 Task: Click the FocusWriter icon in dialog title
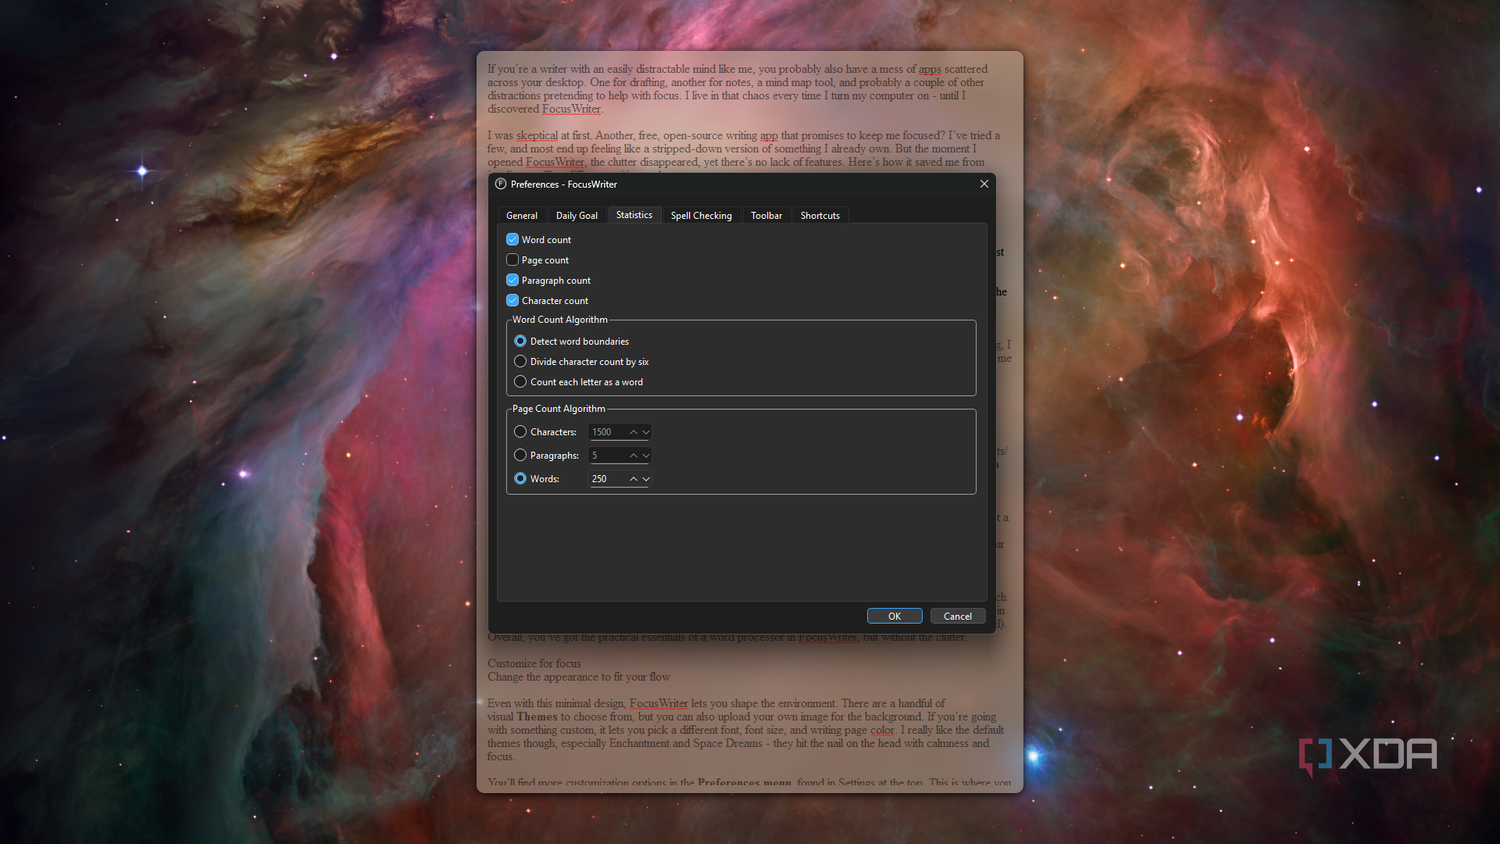point(501,184)
